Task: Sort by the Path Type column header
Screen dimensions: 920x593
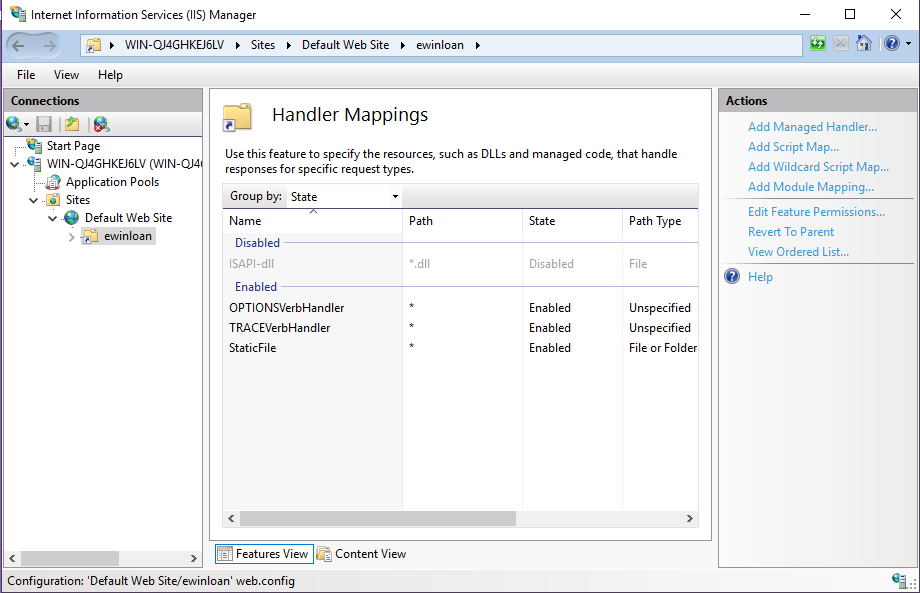Action: tap(660, 221)
